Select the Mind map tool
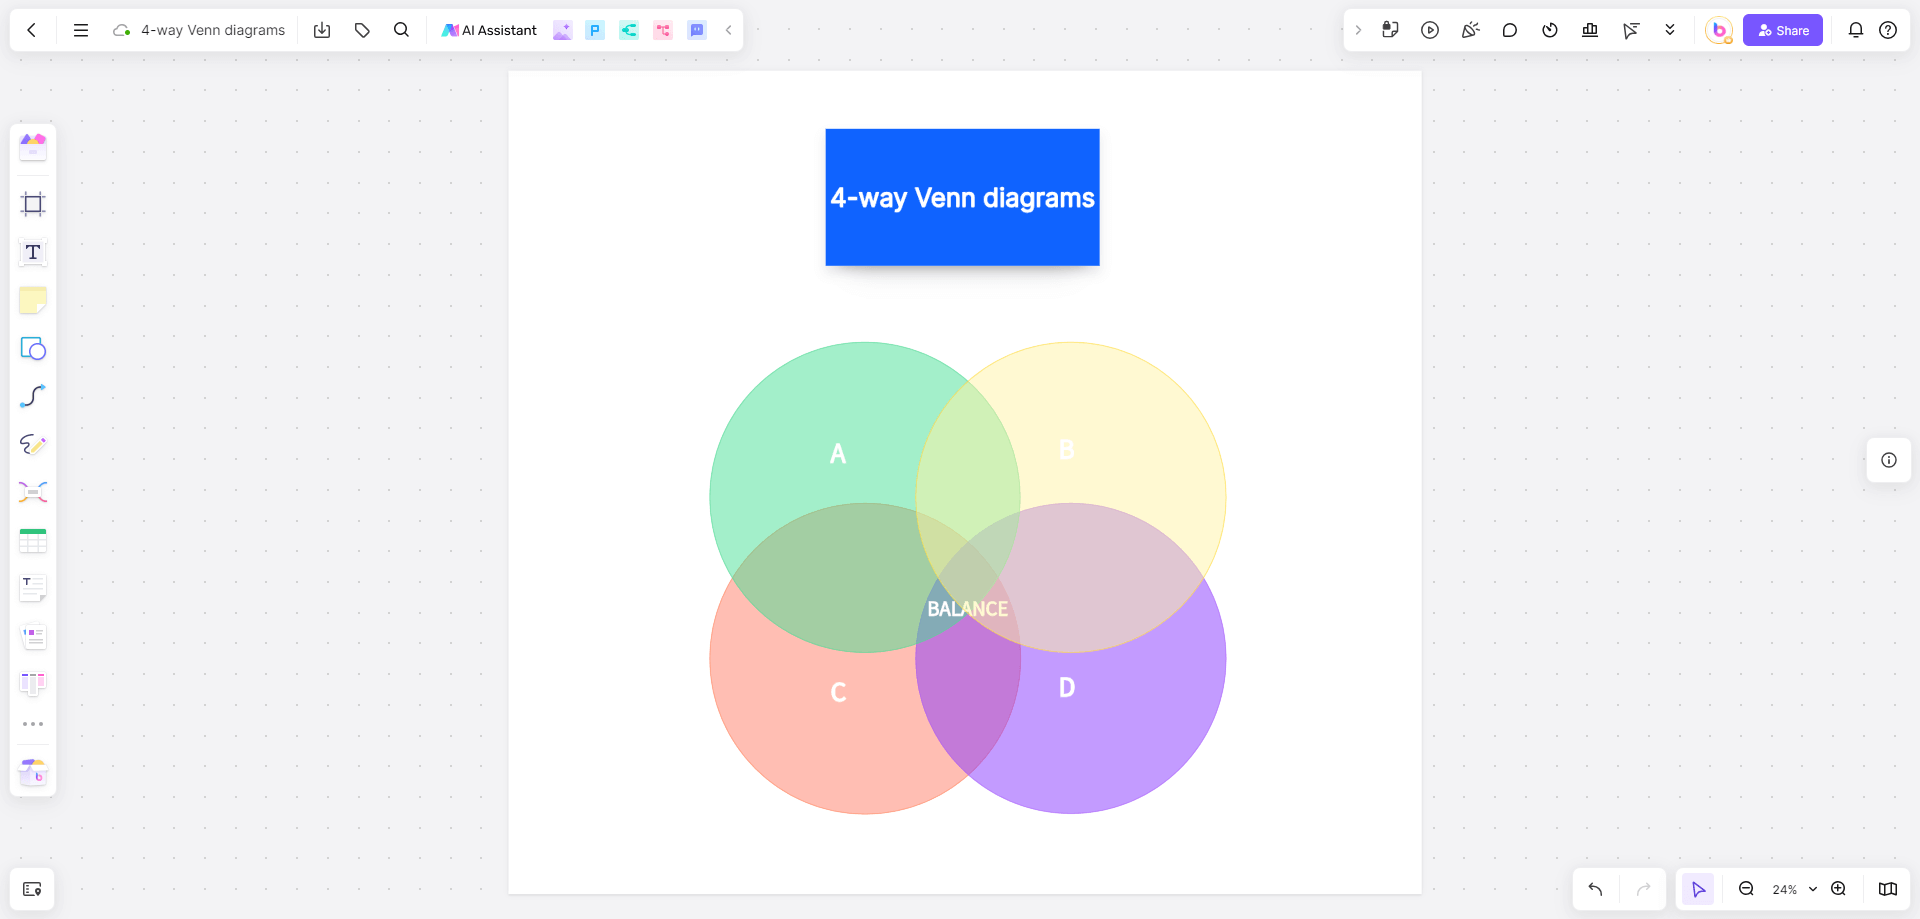The height and width of the screenshot is (919, 1920). [33, 492]
